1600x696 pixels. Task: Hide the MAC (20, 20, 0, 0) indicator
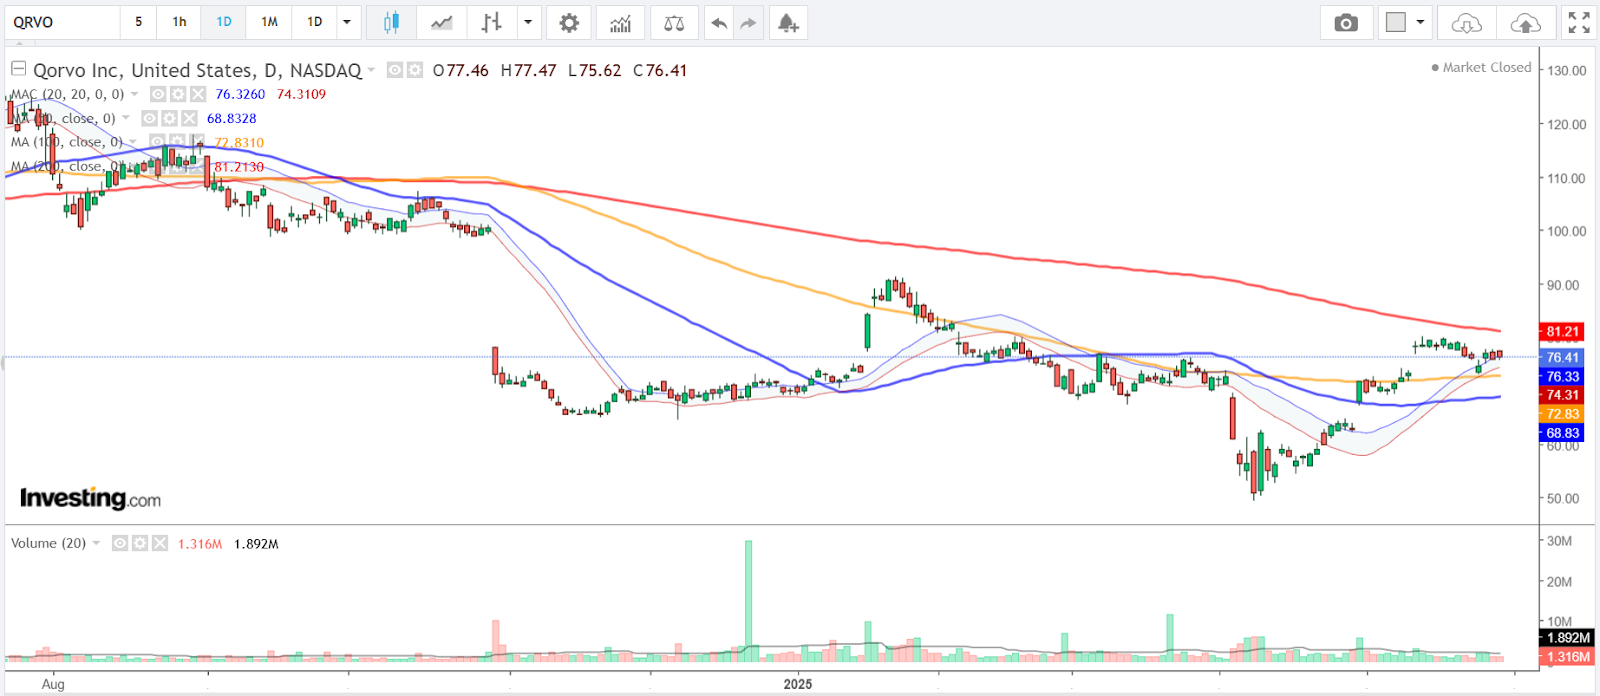[158, 94]
